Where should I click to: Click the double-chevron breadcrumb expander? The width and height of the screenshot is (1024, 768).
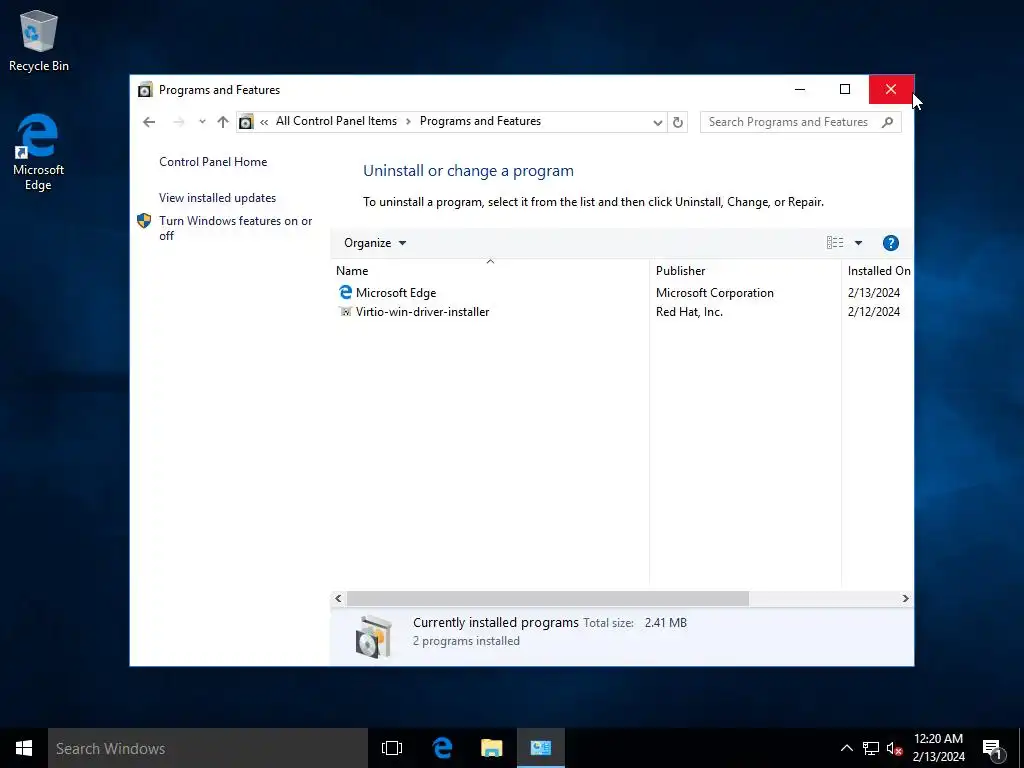(264, 122)
